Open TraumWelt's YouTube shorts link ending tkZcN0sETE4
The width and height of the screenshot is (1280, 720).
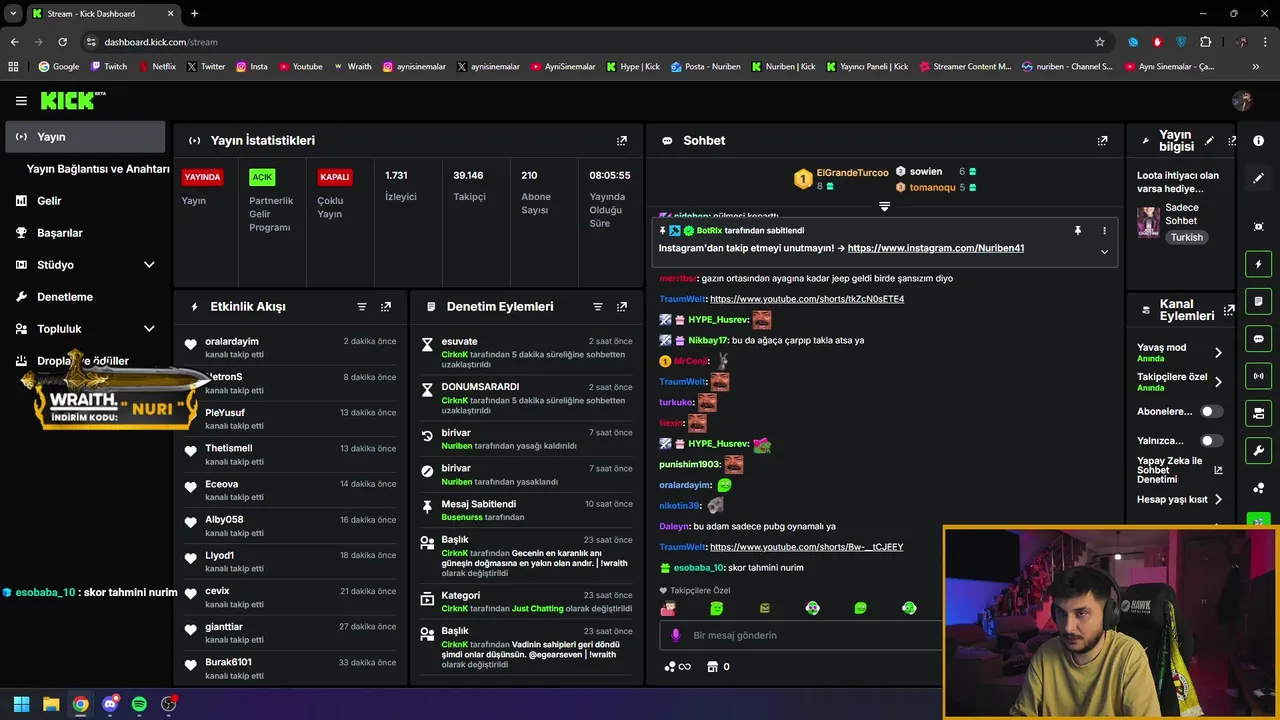pos(806,299)
